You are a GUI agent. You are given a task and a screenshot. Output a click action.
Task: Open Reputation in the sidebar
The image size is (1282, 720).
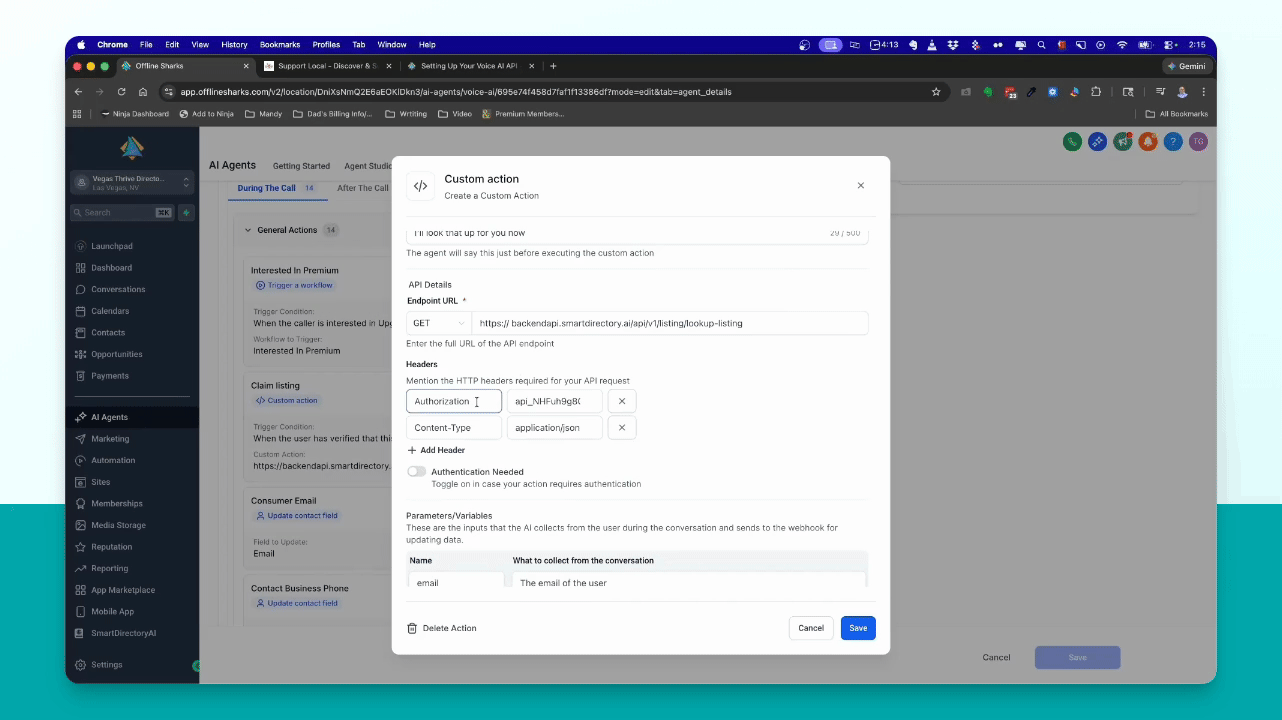111,547
